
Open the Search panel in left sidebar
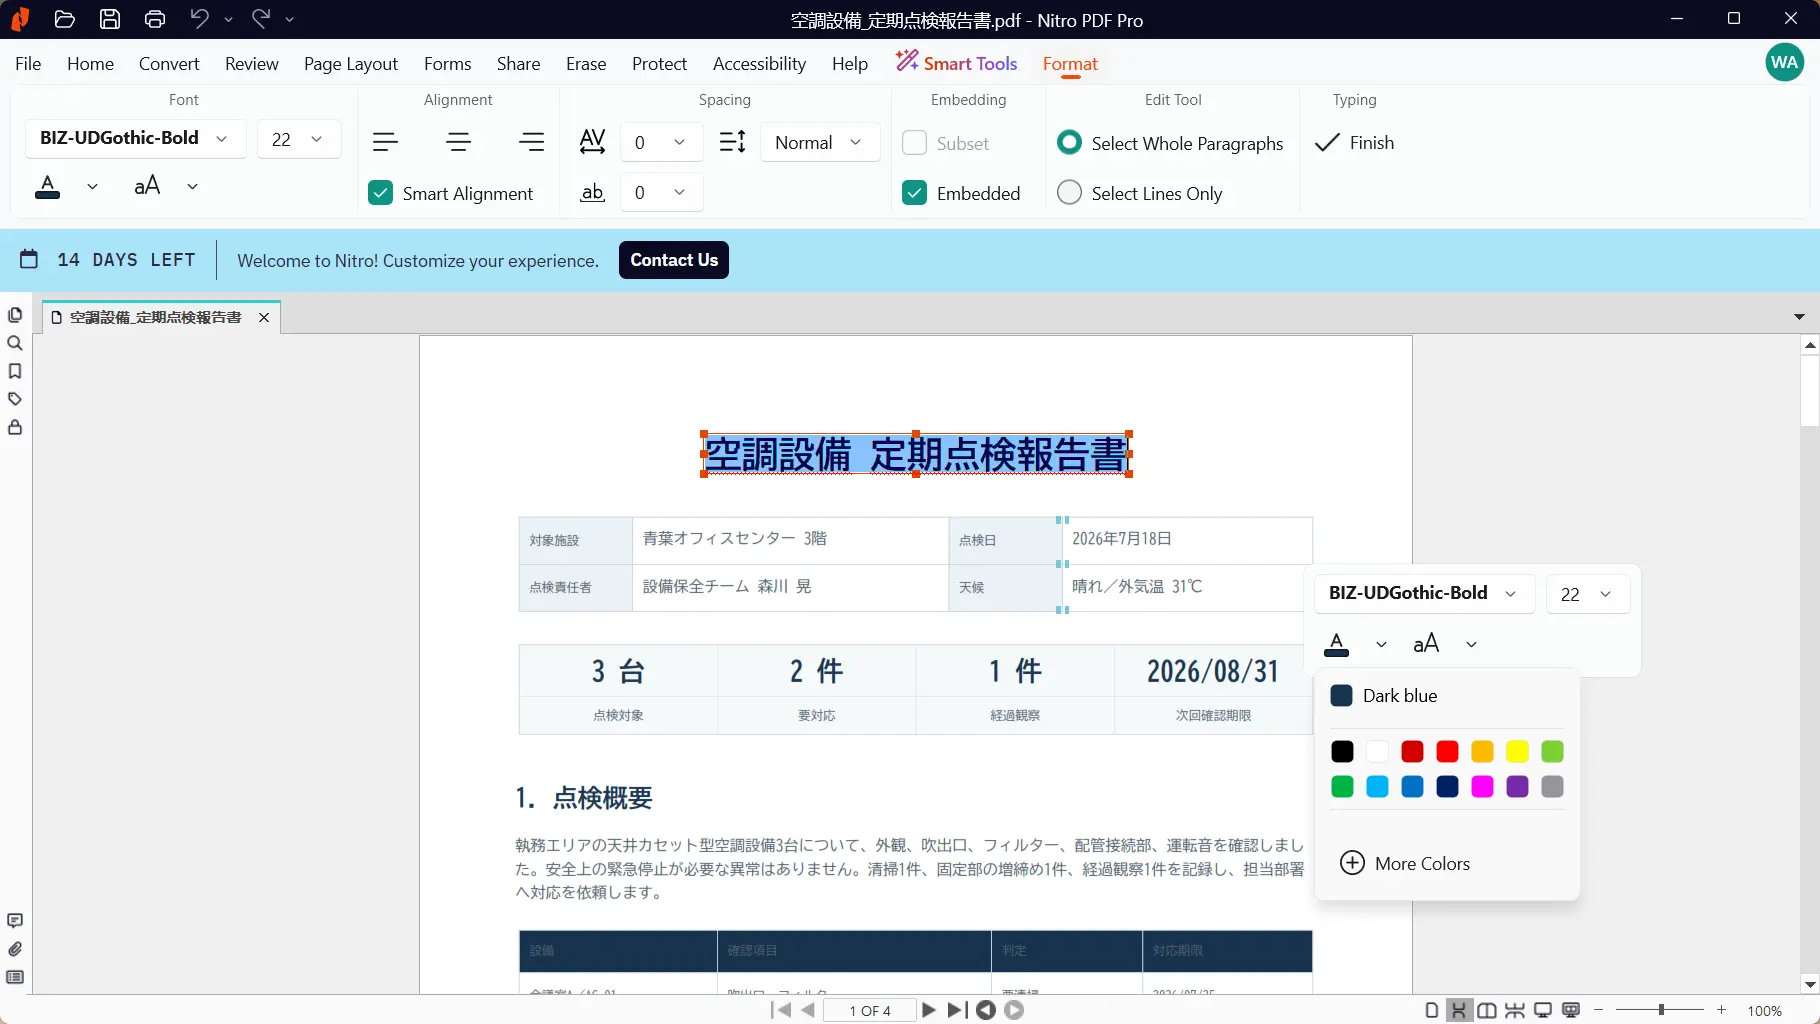coord(15,343)
